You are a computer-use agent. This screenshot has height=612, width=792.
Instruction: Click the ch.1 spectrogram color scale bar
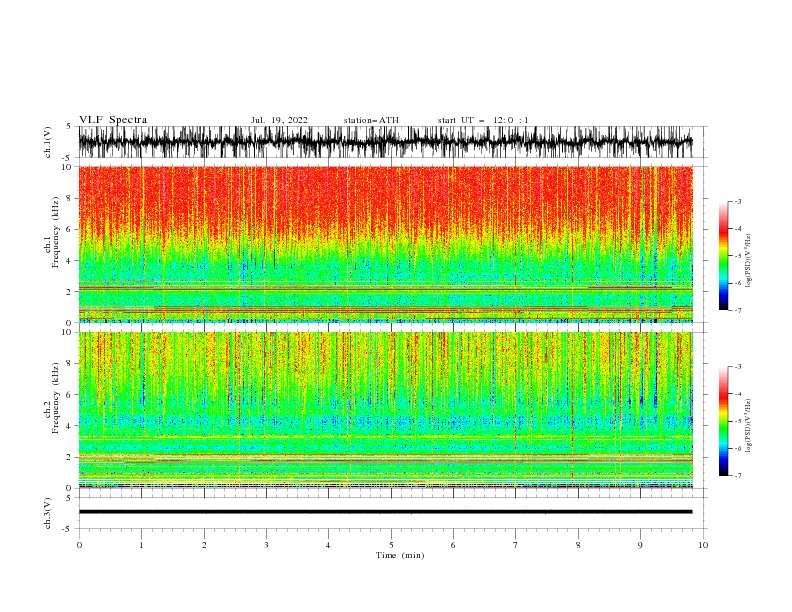tap(723, 256)
